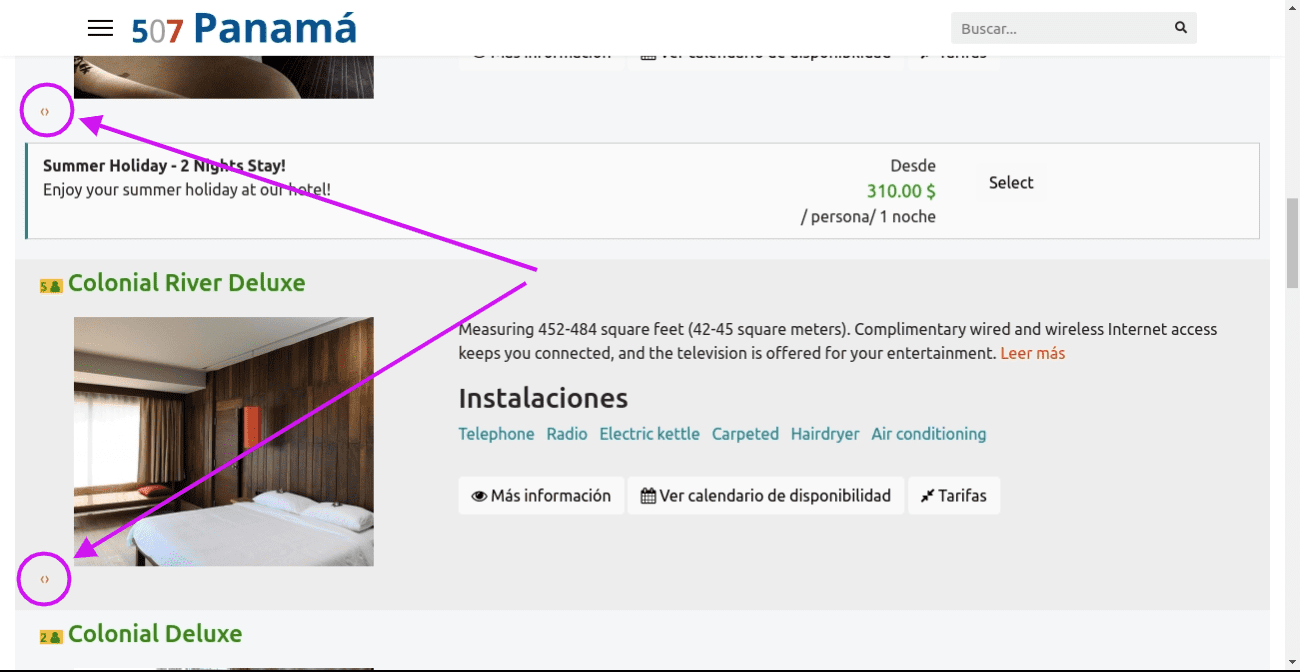
Task: Click the arrows above the Summer Holiday package
Action: pyautogui.click(x=45, y=112)
